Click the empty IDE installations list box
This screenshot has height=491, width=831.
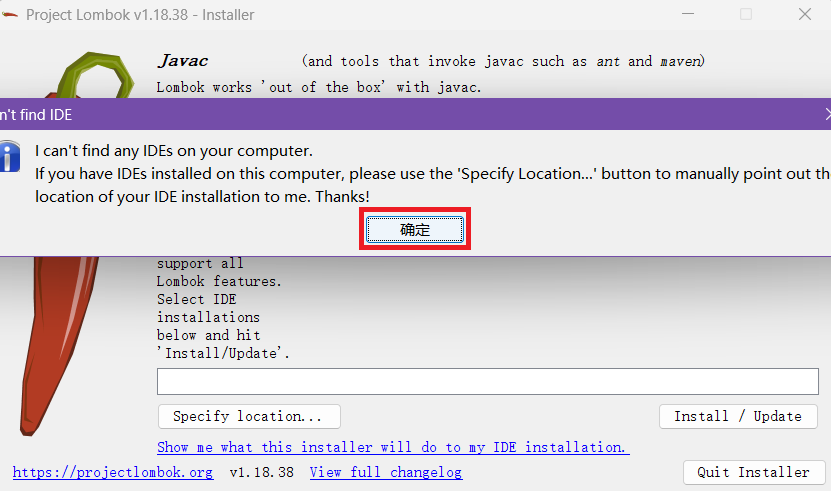click(488, 381)
